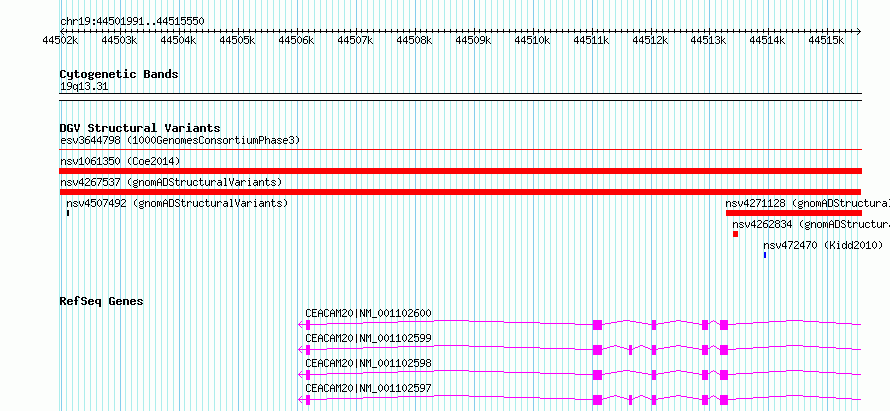Click the 44505k ruler tick label
The image size is (890, 411).
(237, 41)
